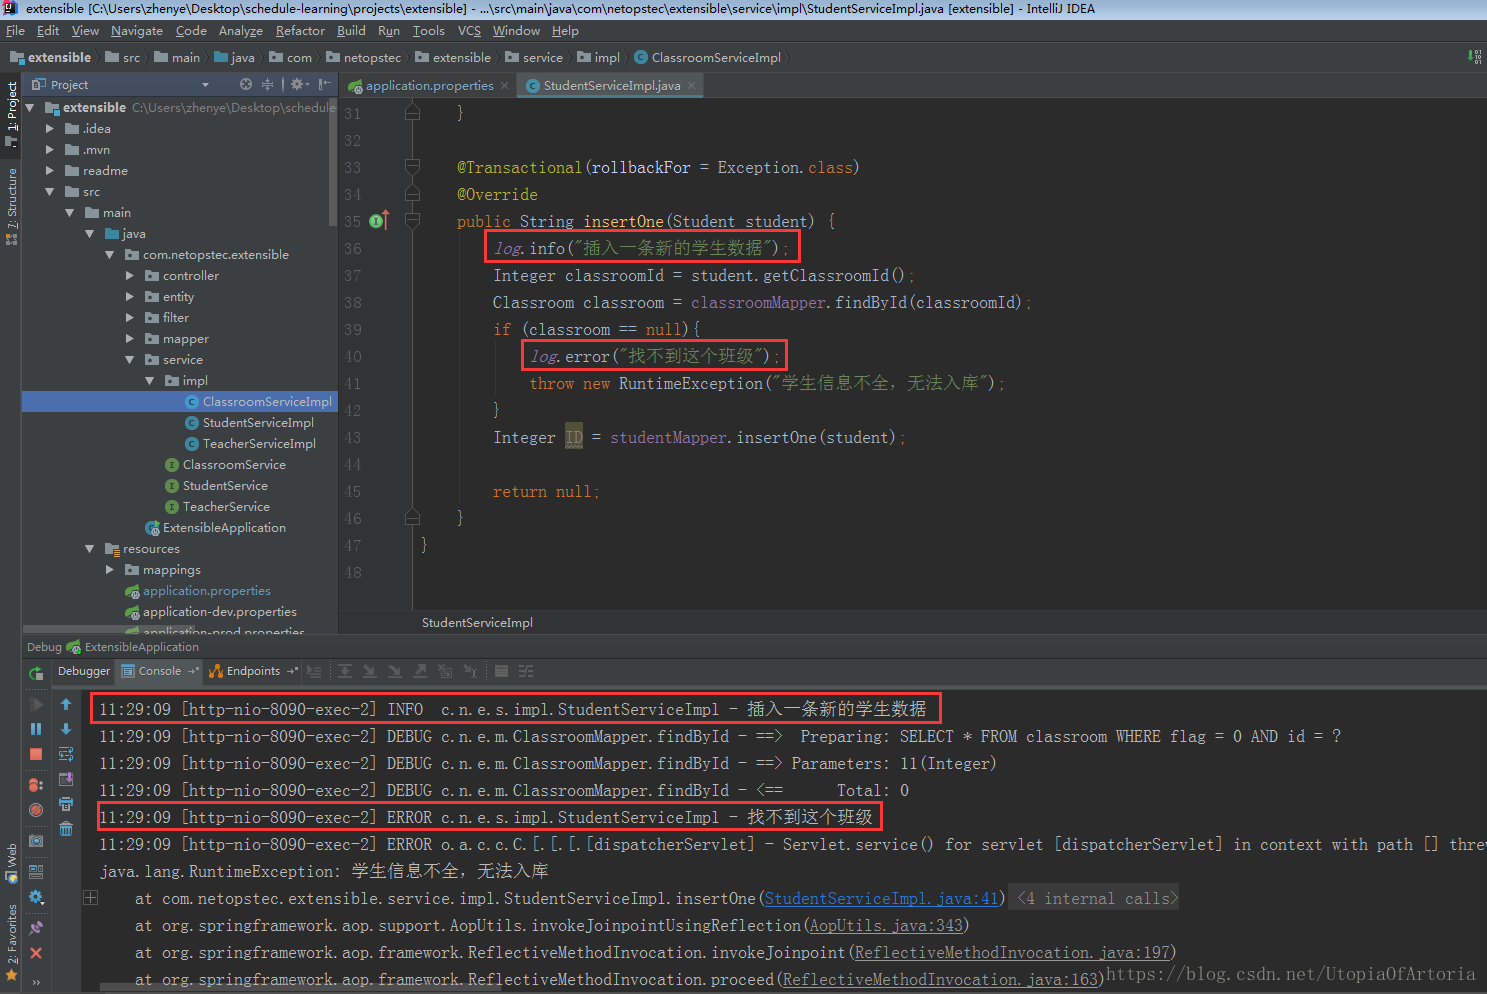Expand the .mvn folder
The height and width of the screenshot is (994, 1487).
tap(50, 149)
